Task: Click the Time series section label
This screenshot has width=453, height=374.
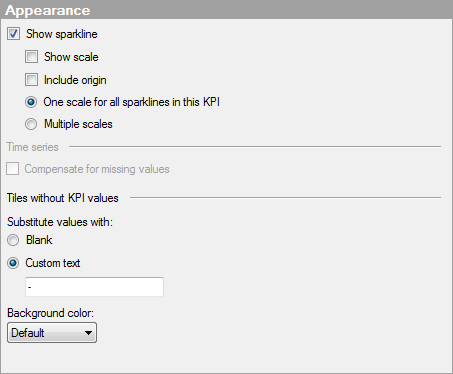Action: [x=33, y=147]
